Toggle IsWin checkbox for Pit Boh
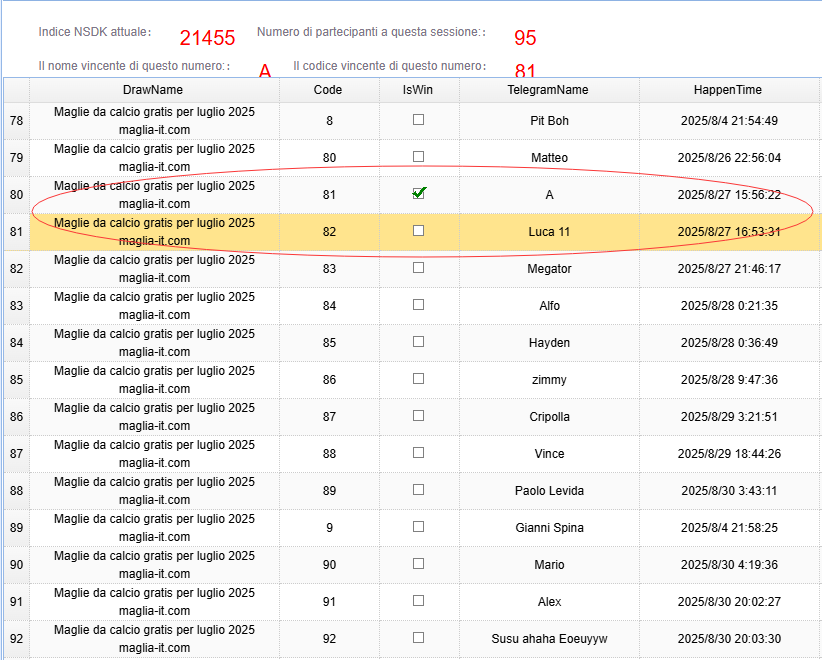 pos(418,120)
